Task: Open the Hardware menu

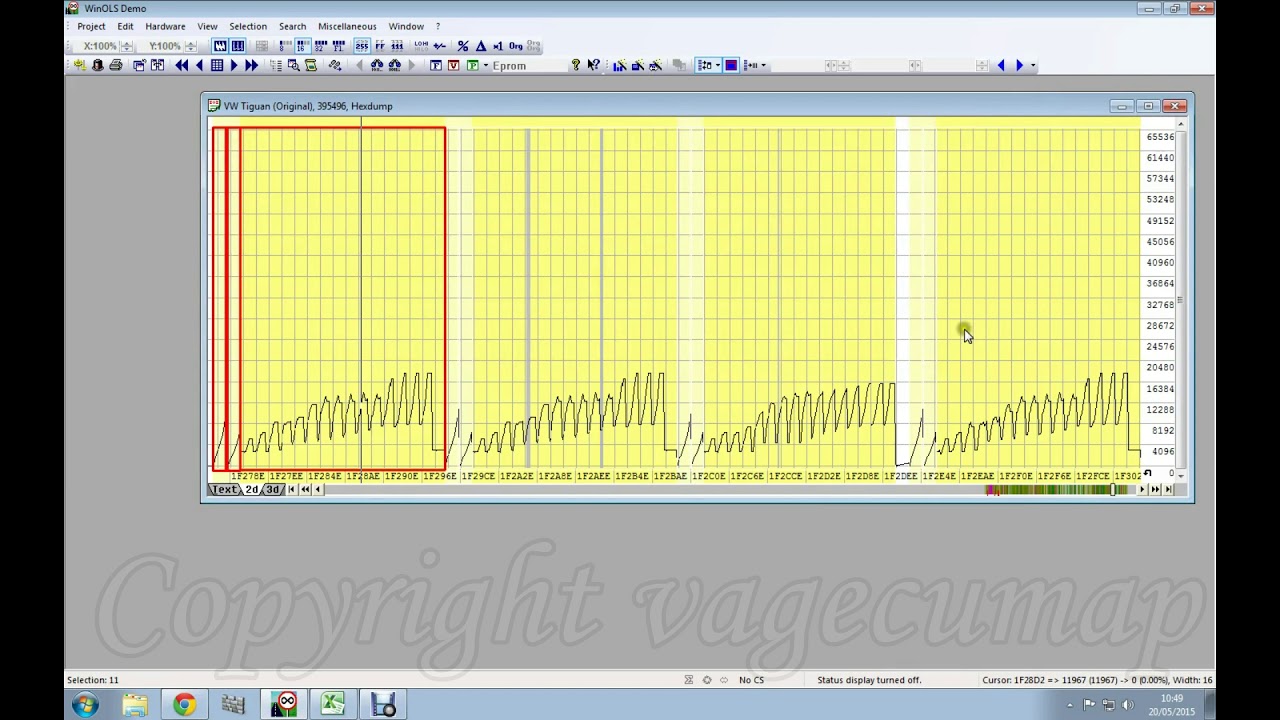Action: tap(165, 26)
